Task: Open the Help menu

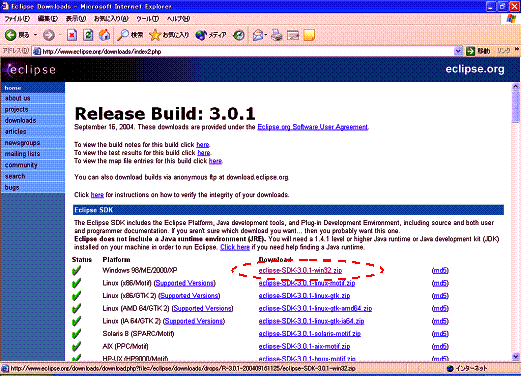Action: pos(178,19)
